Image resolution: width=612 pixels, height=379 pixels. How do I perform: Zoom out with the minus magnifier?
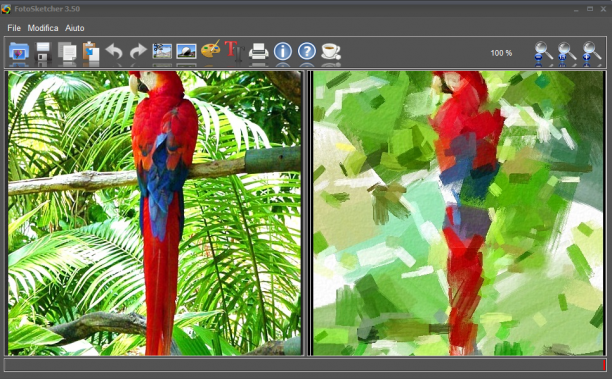tap(543, 52)
